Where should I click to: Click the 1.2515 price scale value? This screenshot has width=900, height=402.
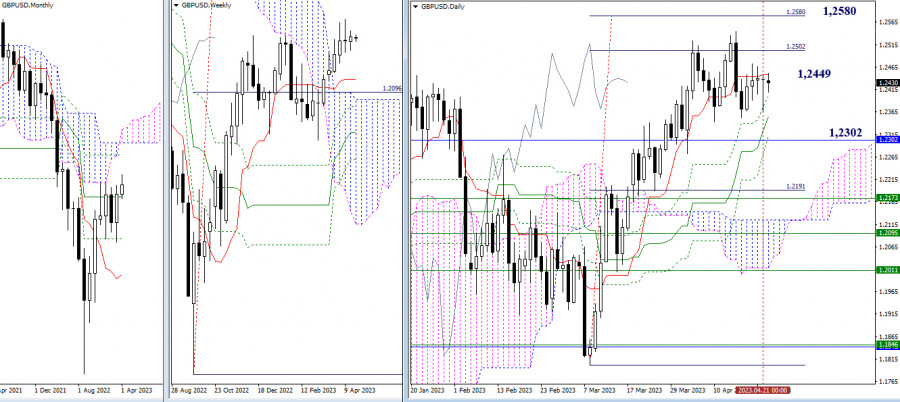coord(889,45)
